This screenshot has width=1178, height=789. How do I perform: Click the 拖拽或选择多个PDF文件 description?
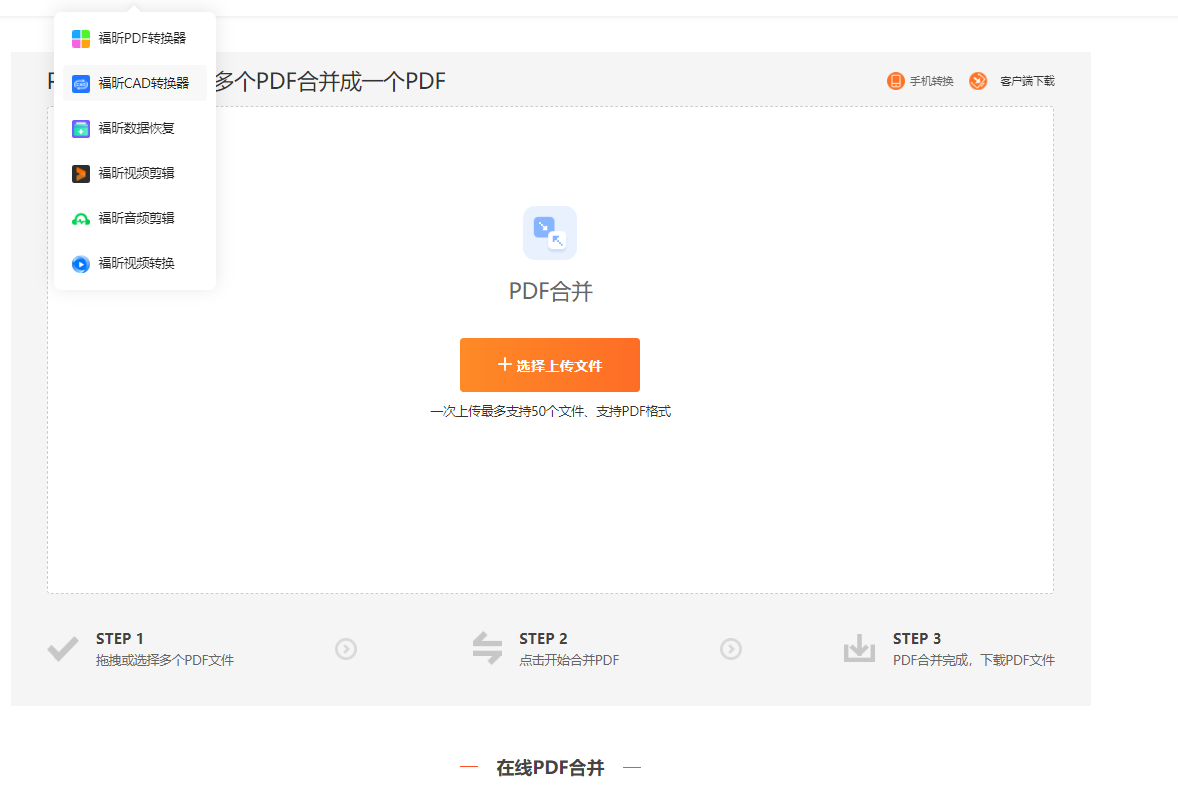tap(165, 661)
